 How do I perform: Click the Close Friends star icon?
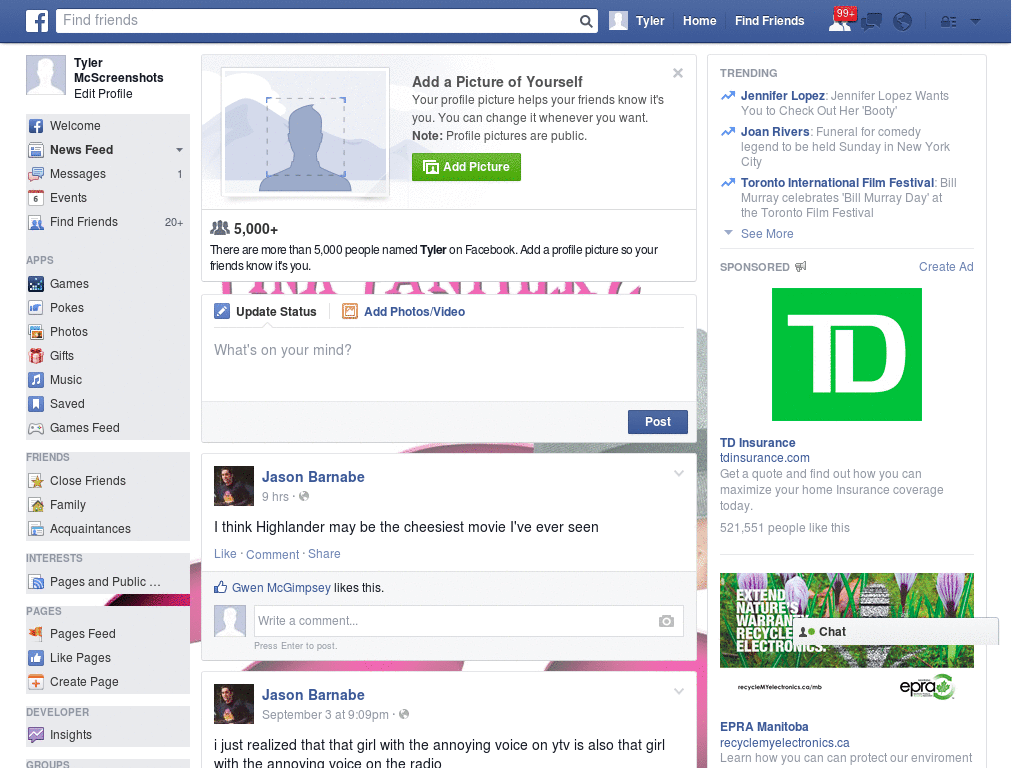click(36, 481)
